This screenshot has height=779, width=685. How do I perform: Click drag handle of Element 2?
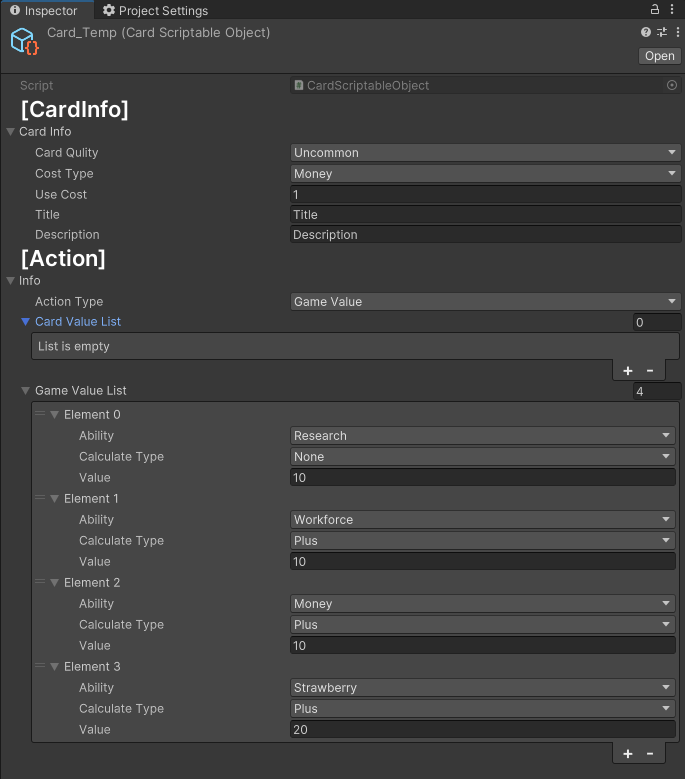point(40,582)
